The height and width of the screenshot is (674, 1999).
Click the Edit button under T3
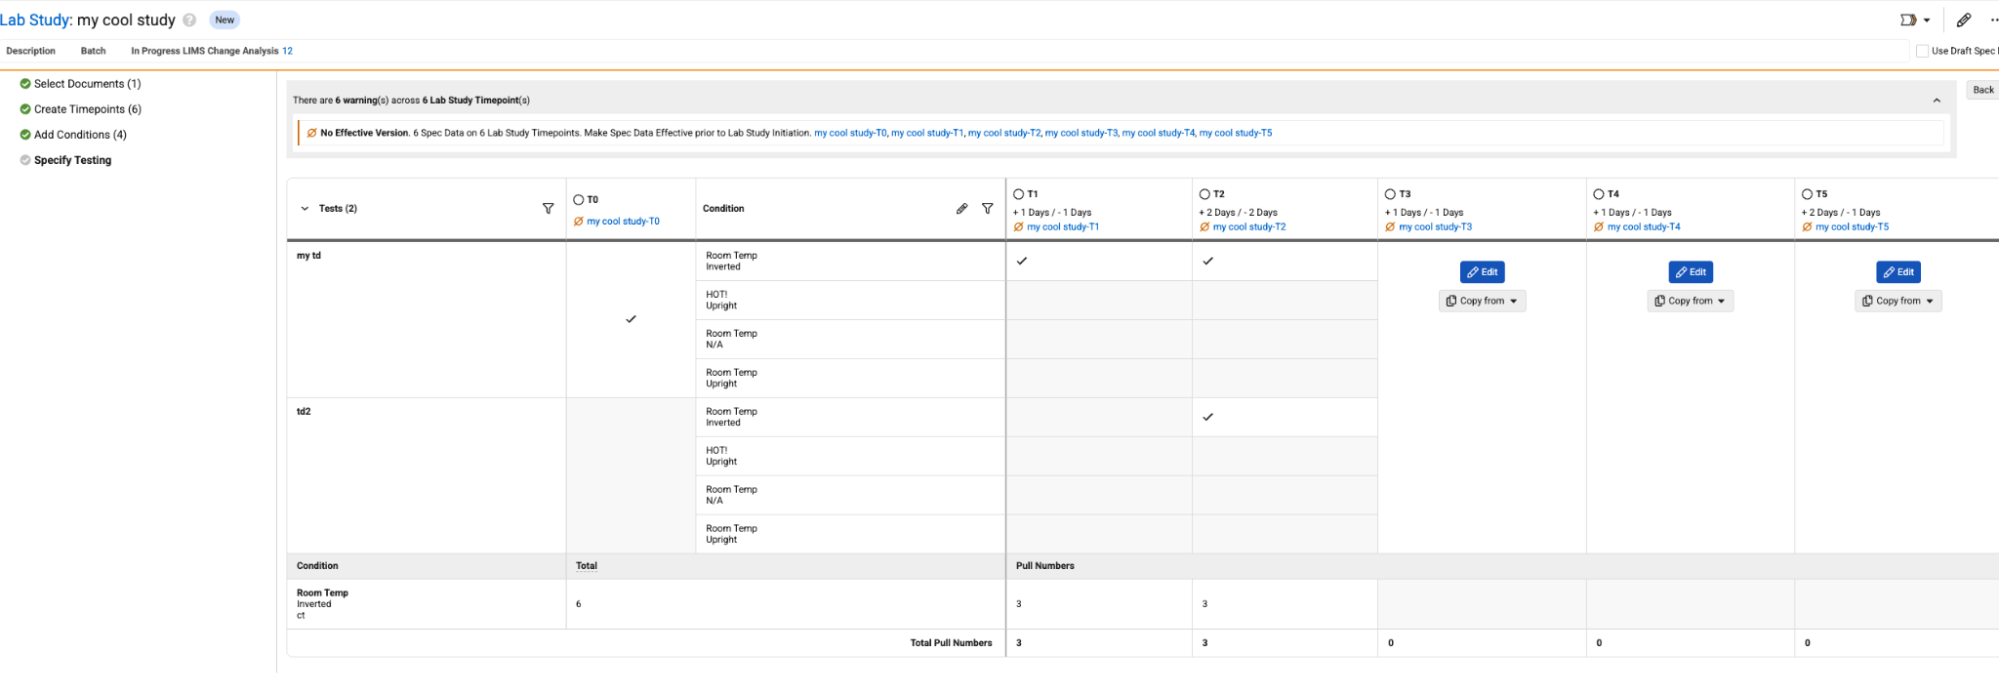coord(1482,272)
